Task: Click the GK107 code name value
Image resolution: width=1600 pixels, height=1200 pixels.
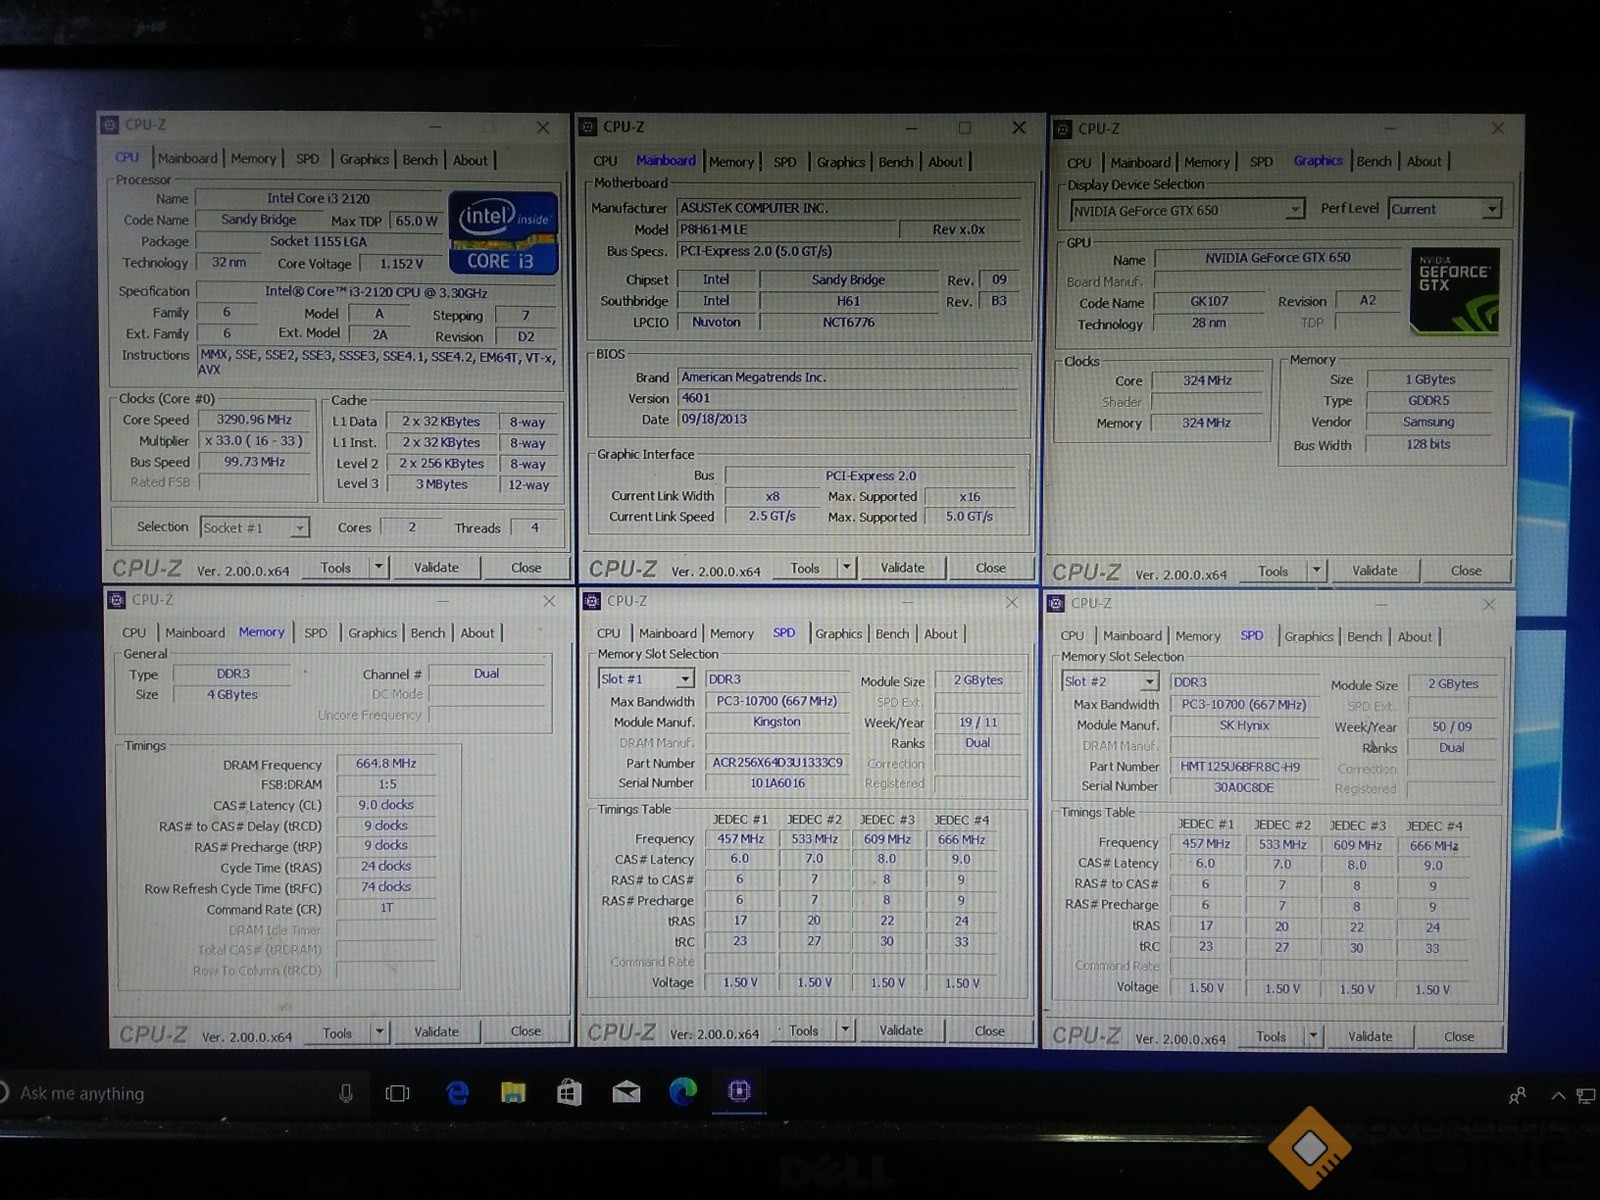Action: pos(1209,301)
